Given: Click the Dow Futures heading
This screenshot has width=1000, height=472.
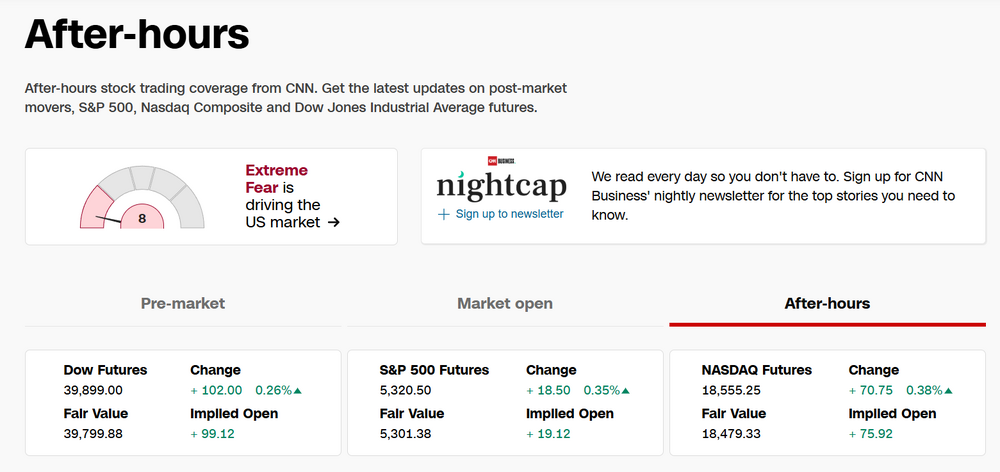Looking at the screenshot, I should pyautogui.click(x=105, y=370).
